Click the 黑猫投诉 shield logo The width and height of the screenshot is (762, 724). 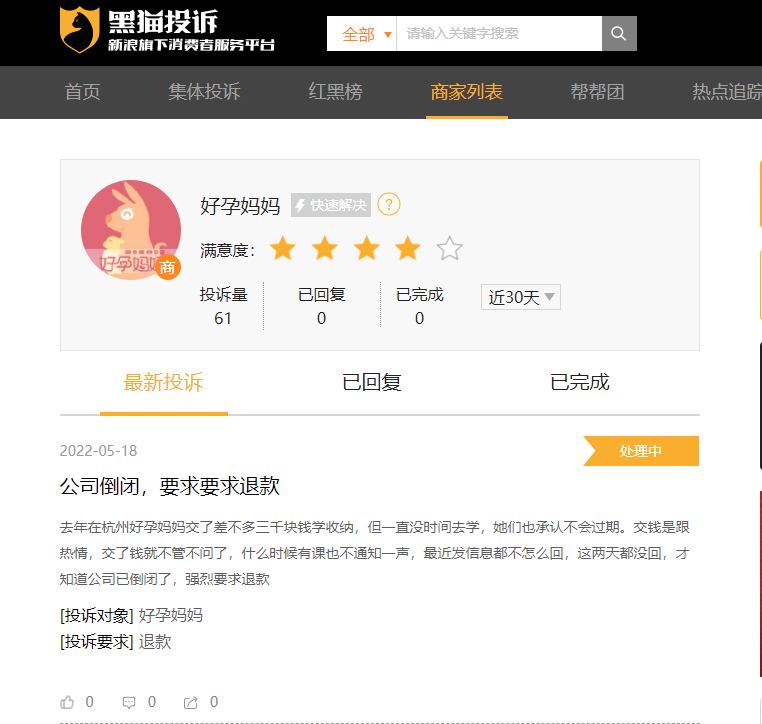tap(80, 30)
